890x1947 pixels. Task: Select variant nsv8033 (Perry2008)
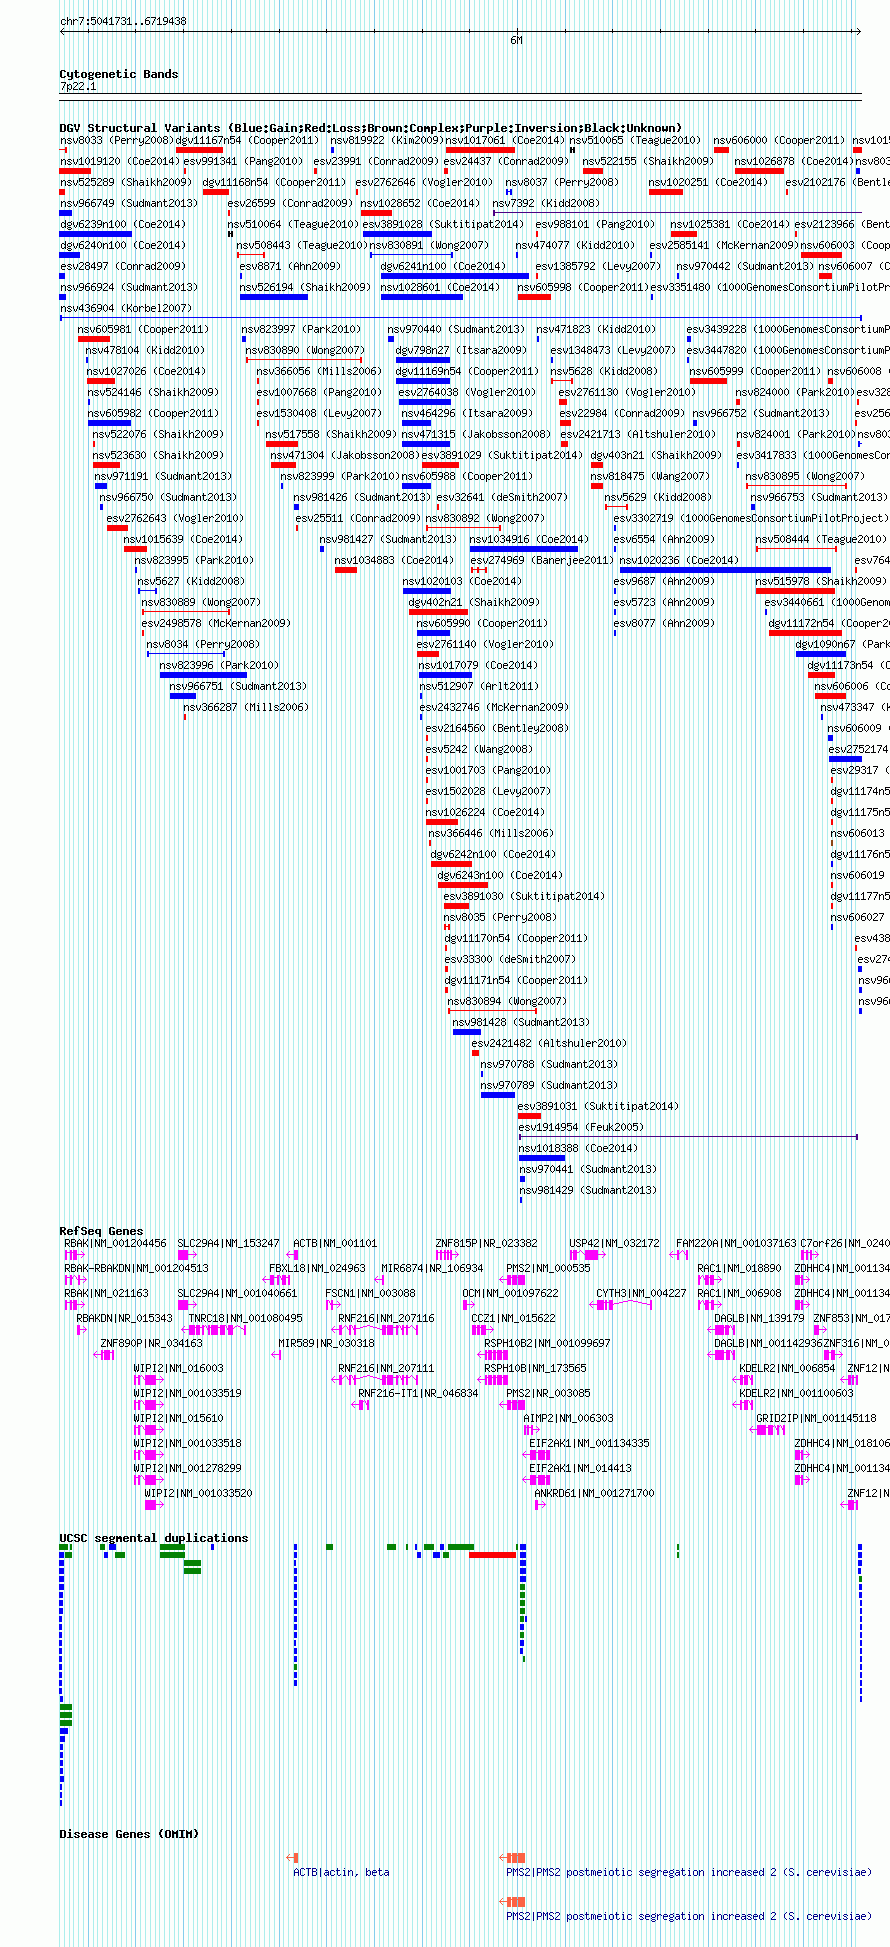coord(116,140)
